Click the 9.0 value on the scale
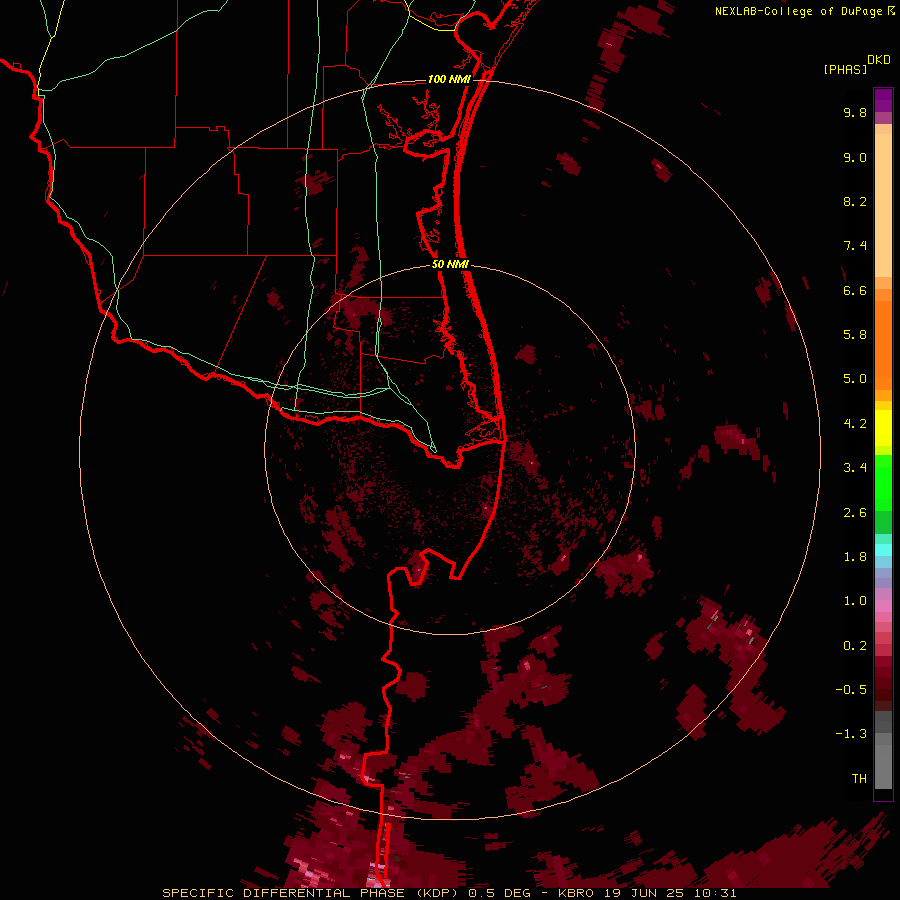 [855, 157]
